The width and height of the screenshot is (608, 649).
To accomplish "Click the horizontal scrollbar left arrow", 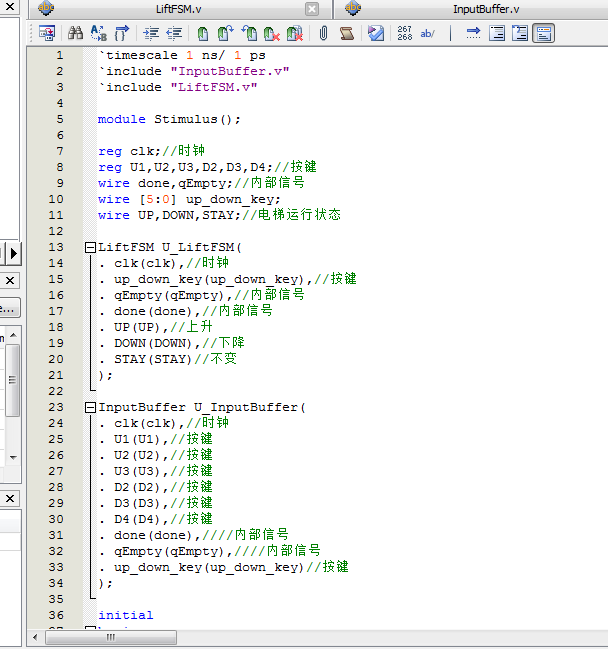I will click(x=35, y=637).
